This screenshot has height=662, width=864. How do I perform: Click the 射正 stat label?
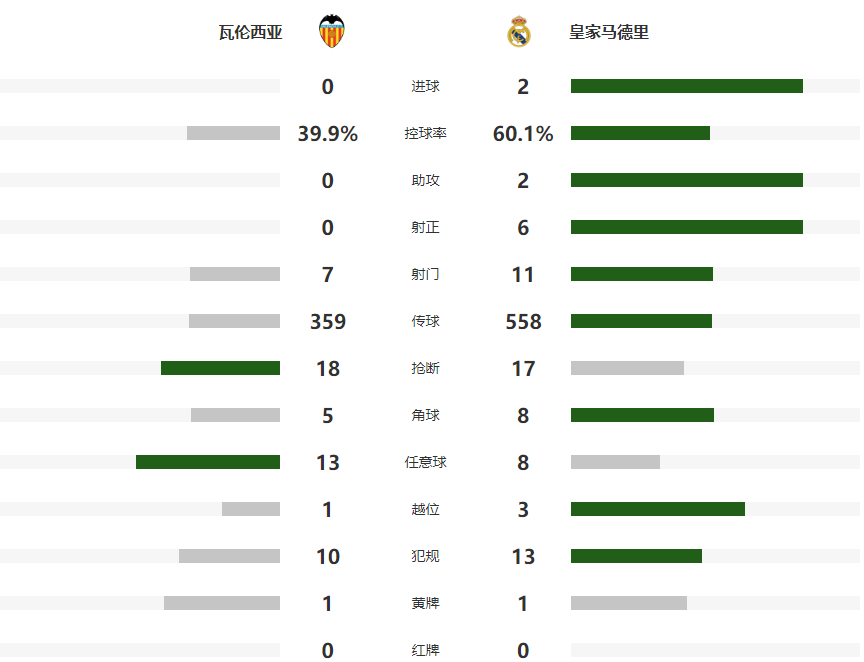tap(425, 228)
